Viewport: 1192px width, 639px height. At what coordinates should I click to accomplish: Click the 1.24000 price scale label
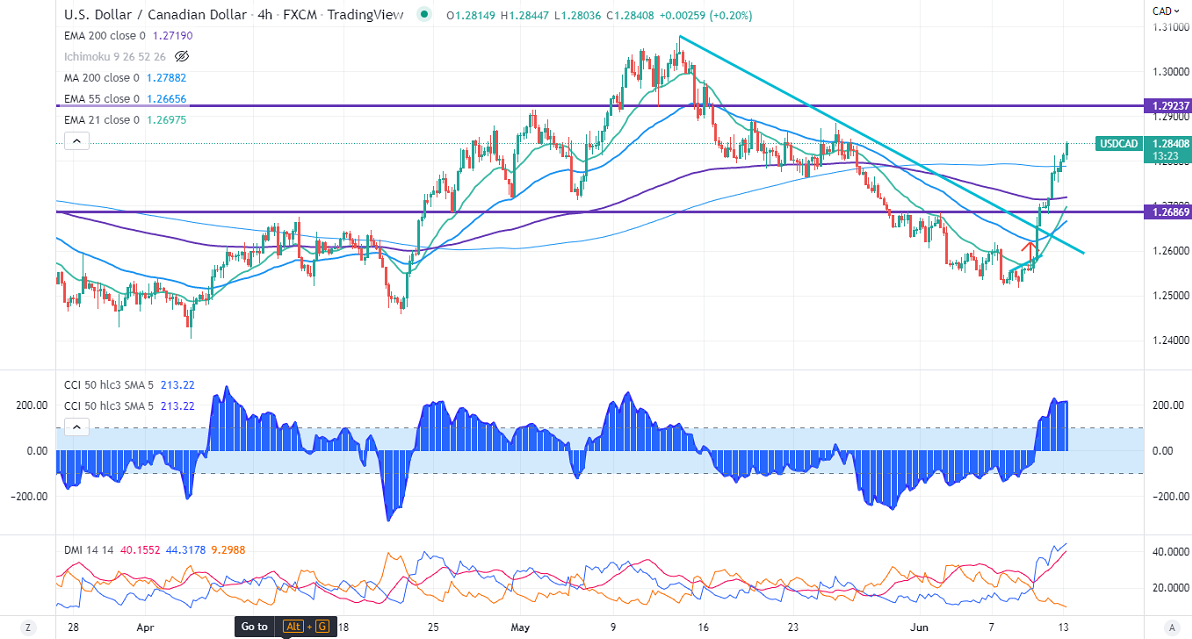point(1171,340)
